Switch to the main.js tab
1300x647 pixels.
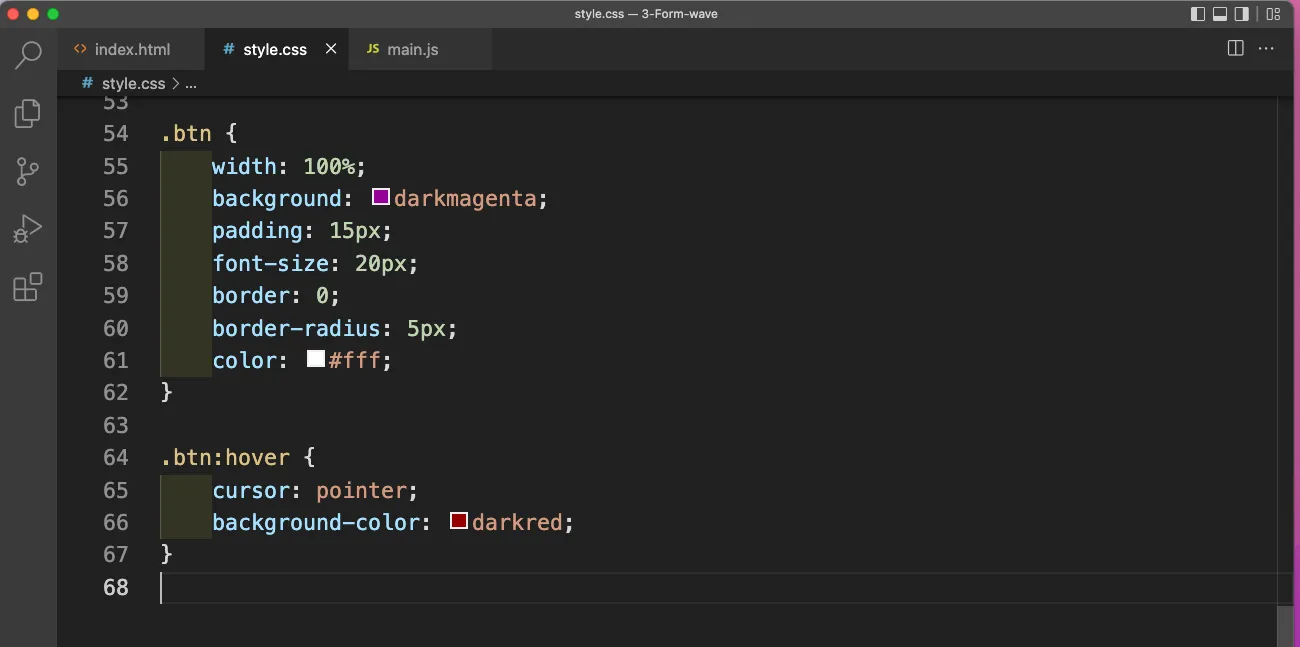(x=421, y=49)
